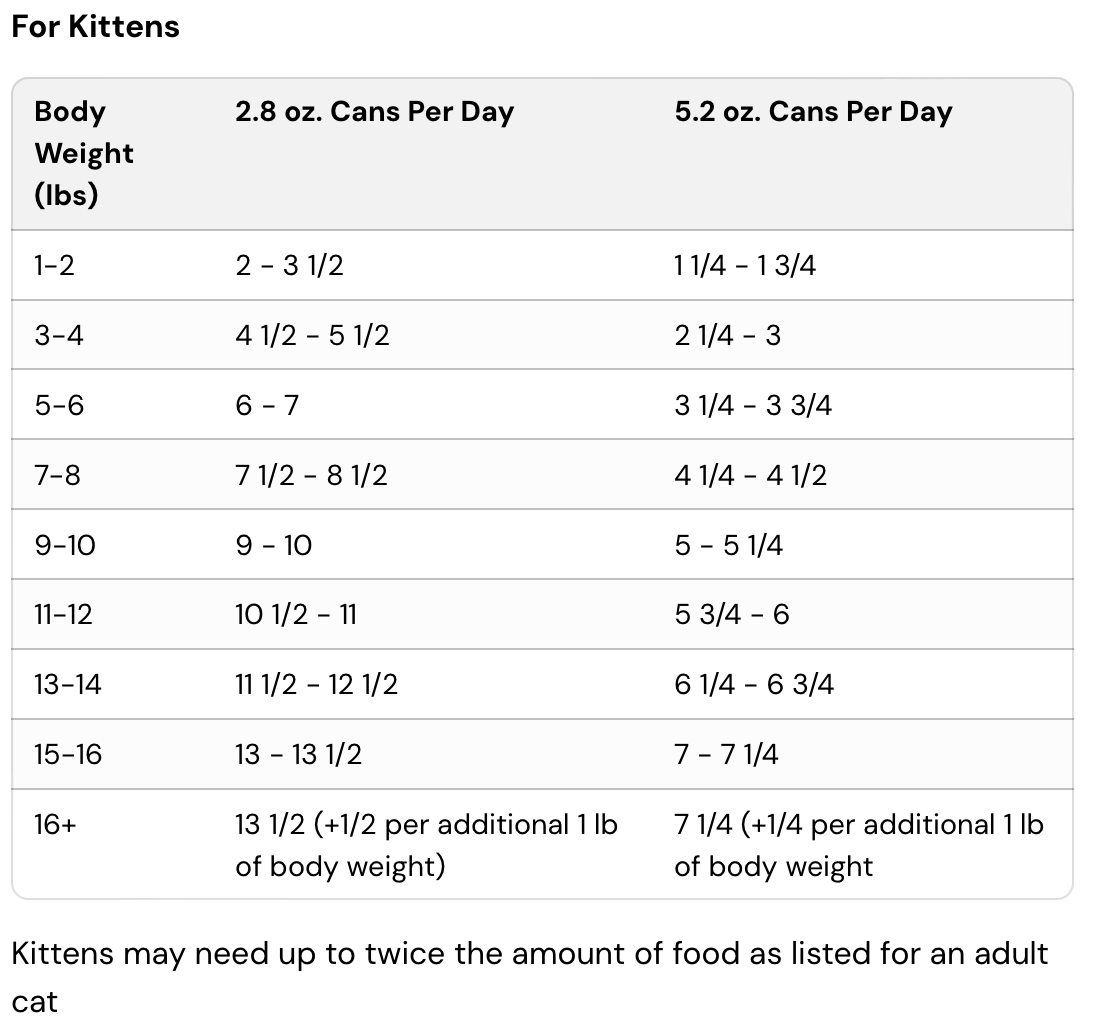Select the 9-10 body weight cell
This screenshot has height=1028, width=1104.
[x=65, y=545]
